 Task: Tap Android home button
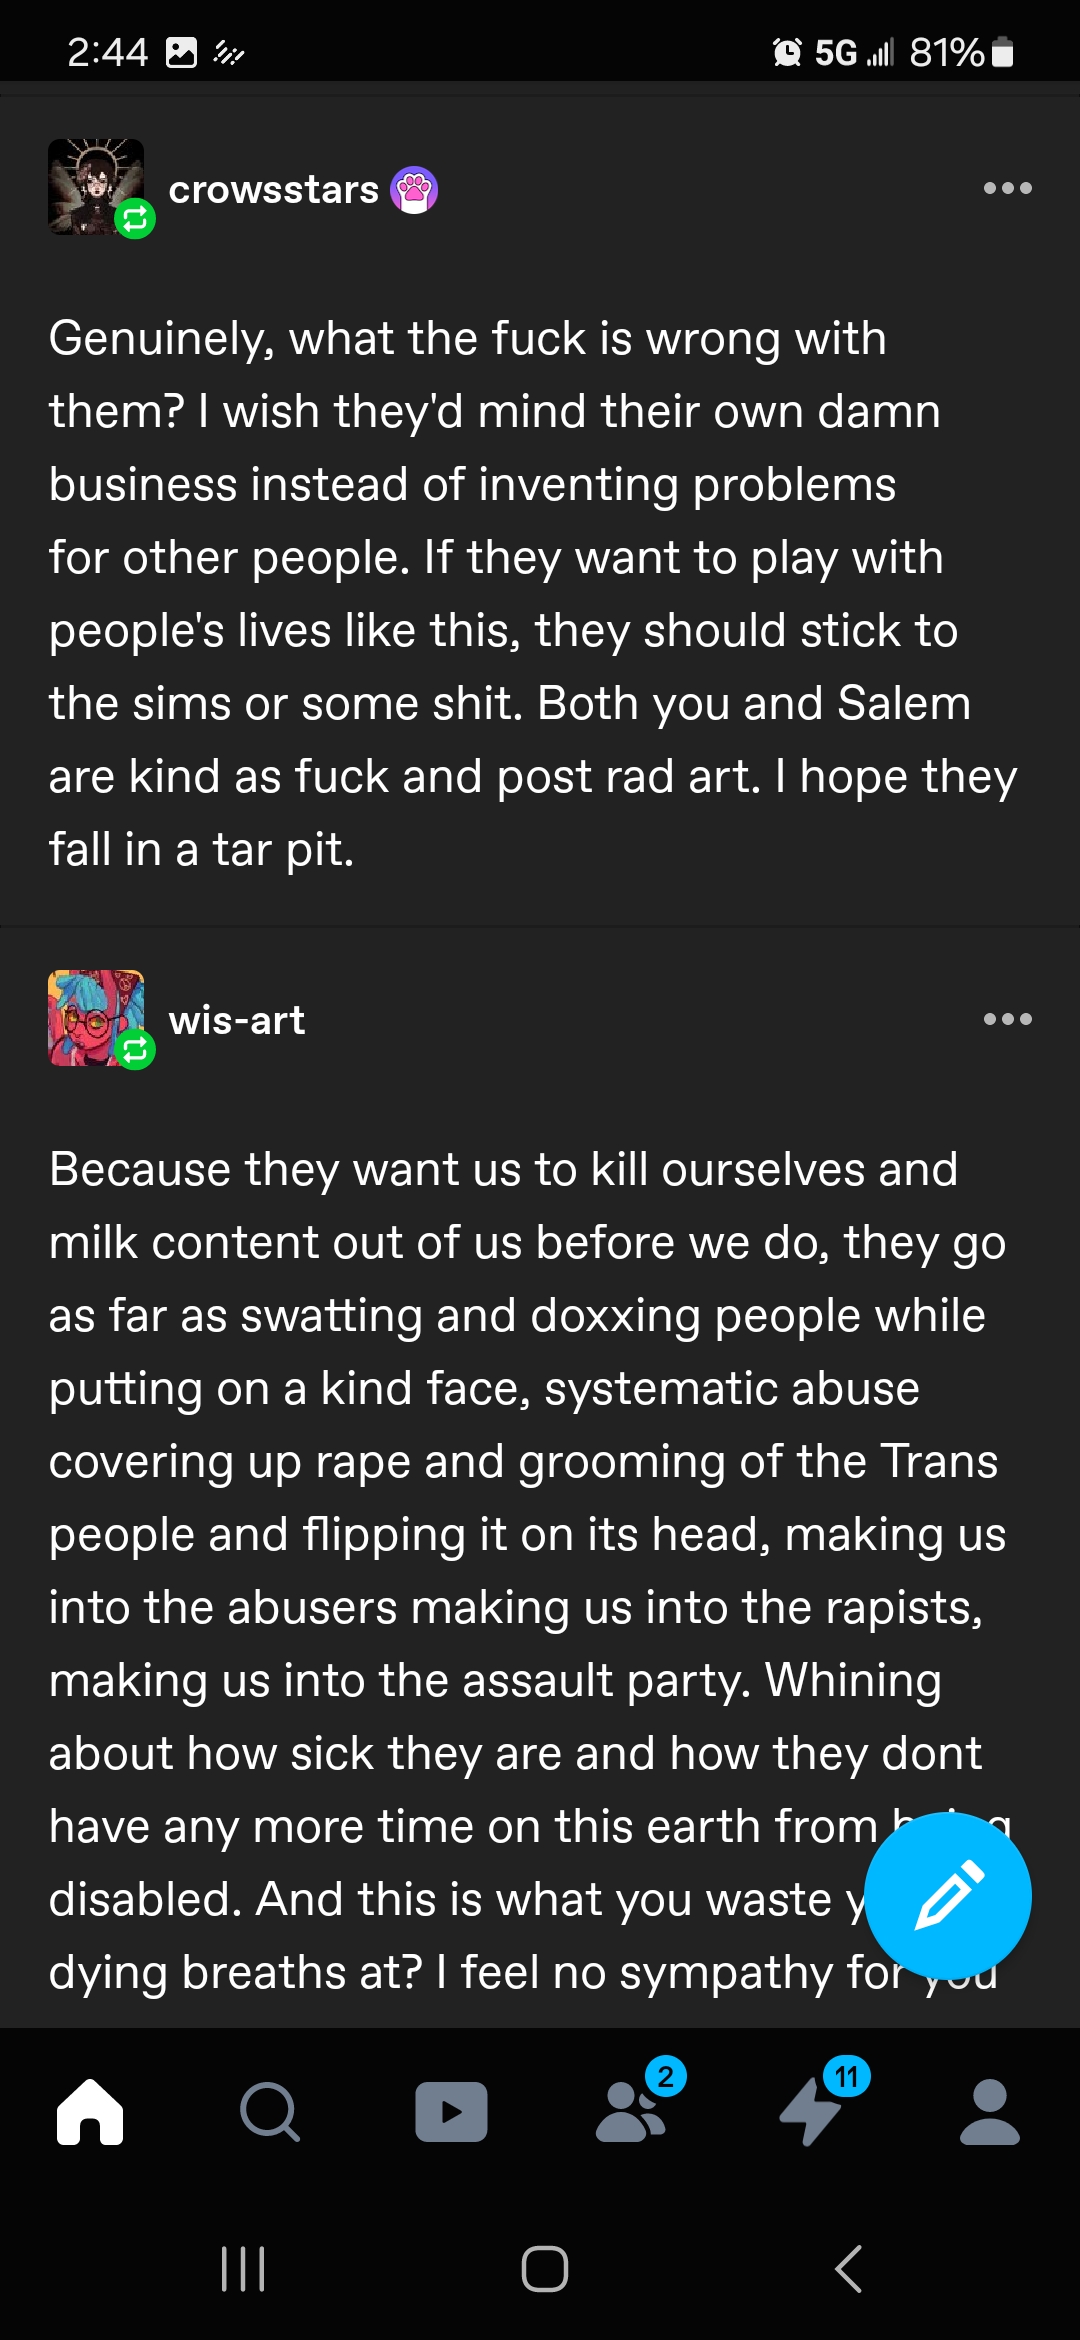click(545, 2268)
